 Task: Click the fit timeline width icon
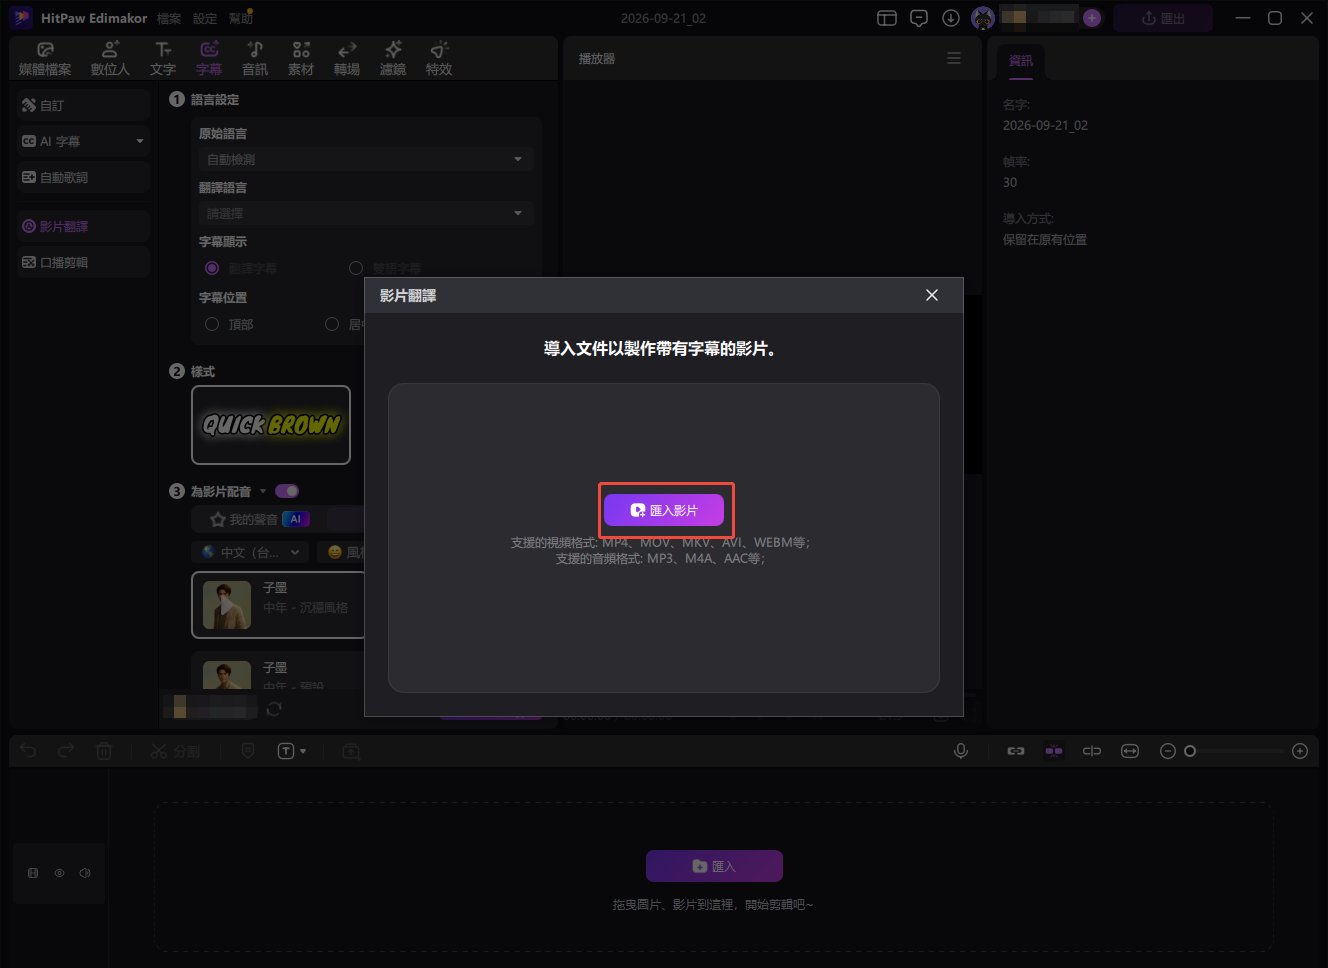click(1130, 751)
